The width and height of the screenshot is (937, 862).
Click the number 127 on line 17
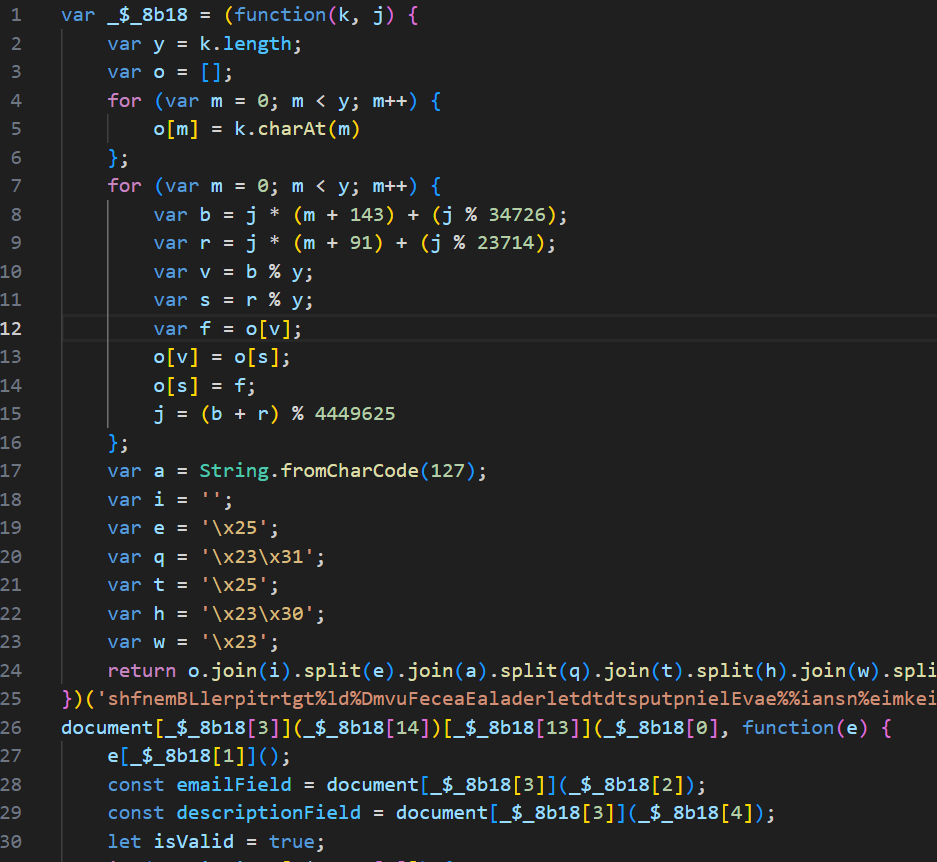point(448,471)
